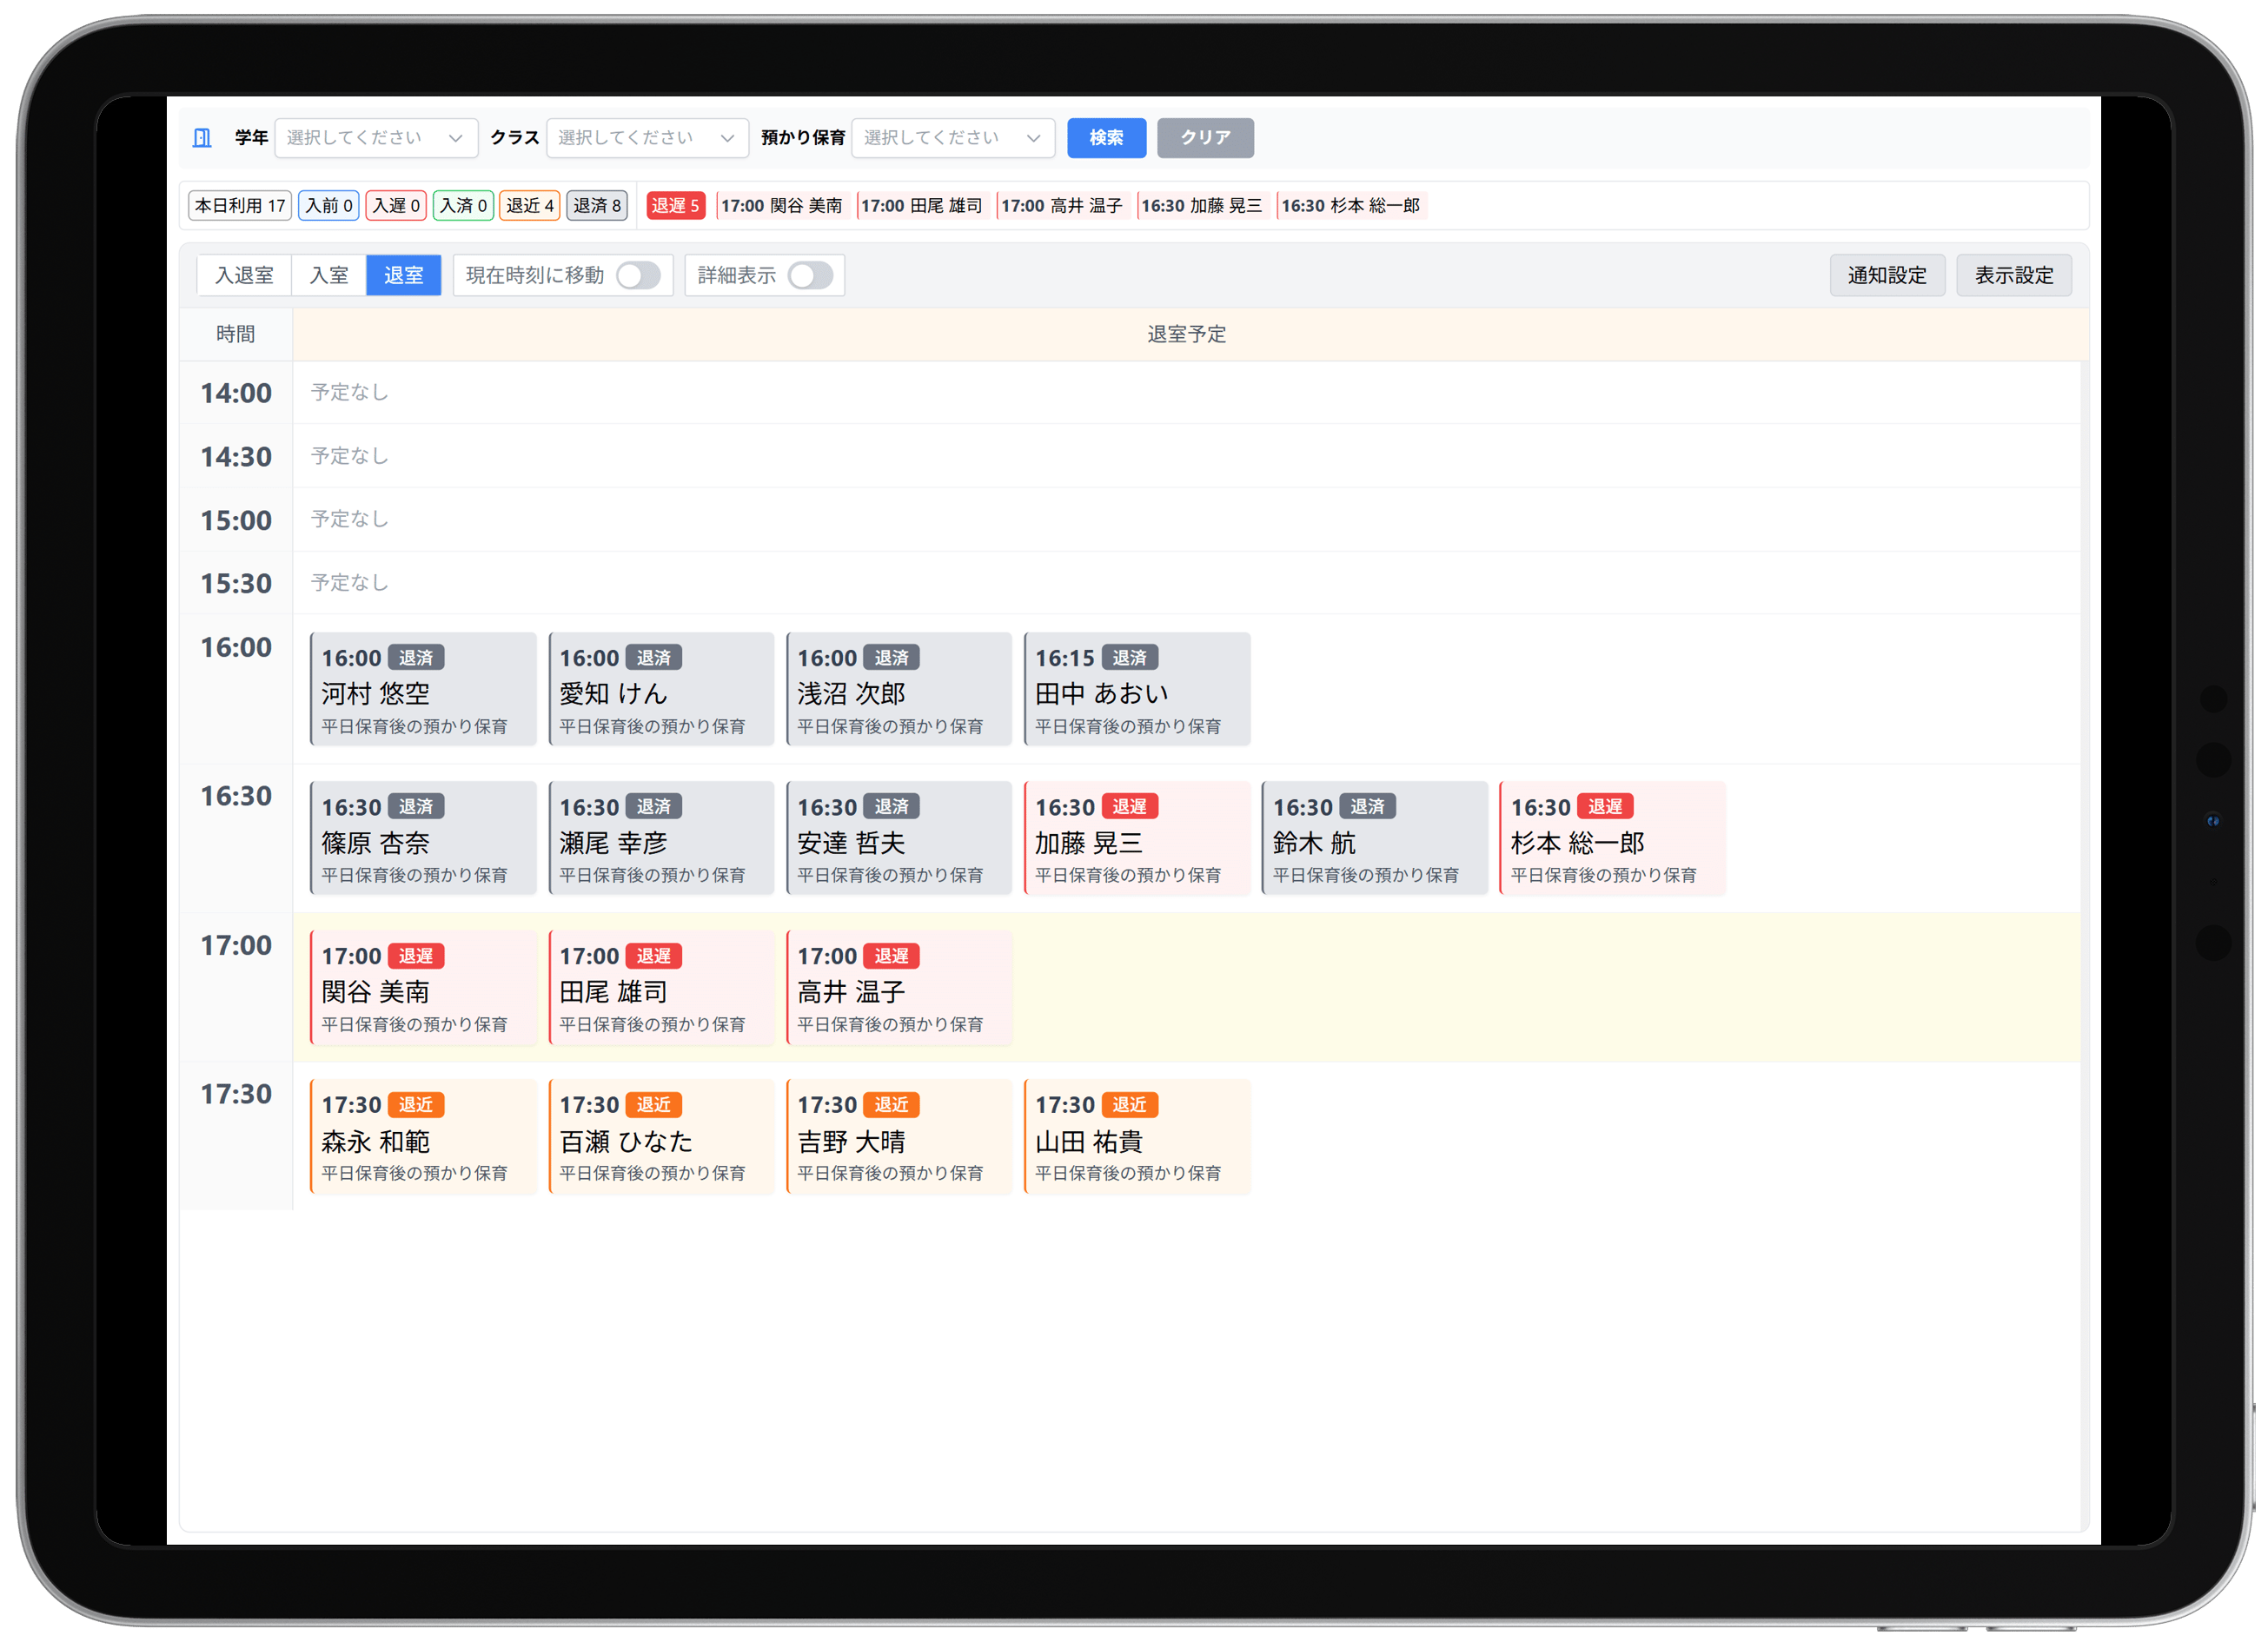The height and width of the screenshot is (1642, 2268).
Task: Click the 入前 0 blue status badge
Action: [x=328, y=206]
